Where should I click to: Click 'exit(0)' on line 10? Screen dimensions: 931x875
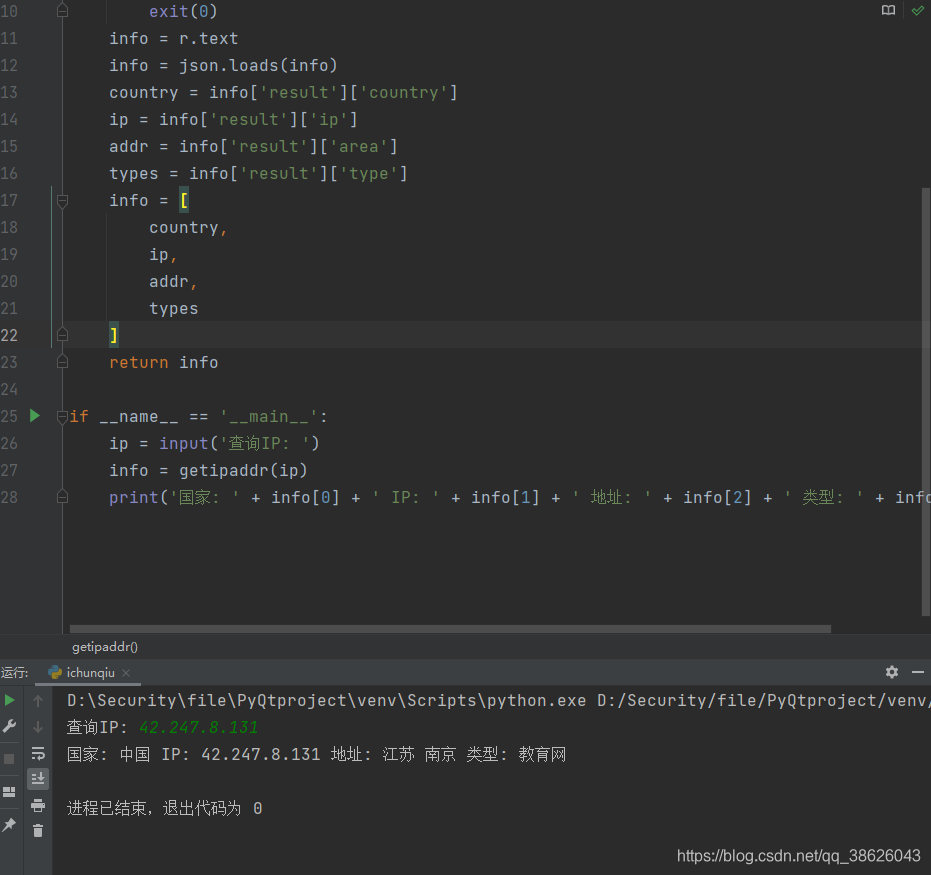tap(183, 11)
